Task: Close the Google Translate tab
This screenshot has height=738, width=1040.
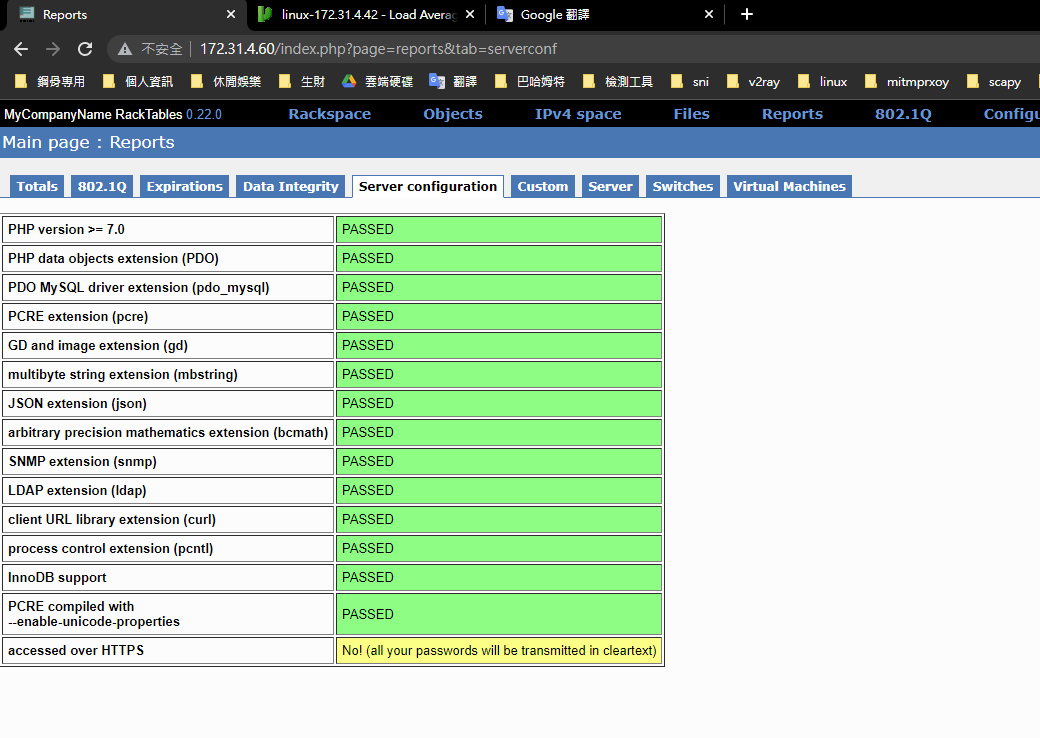Action: [x=709, y=15]
